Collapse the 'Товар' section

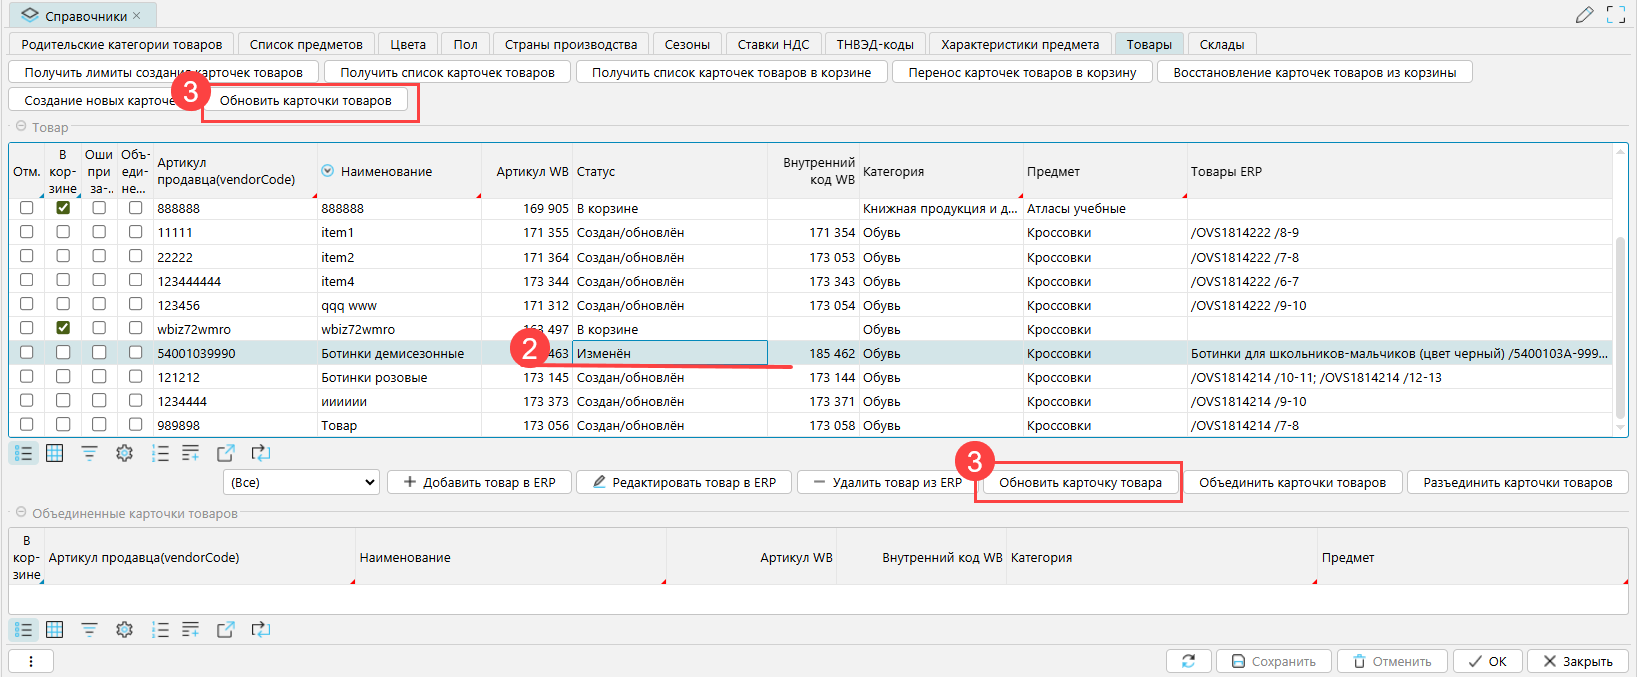click(x=21, y=127)
